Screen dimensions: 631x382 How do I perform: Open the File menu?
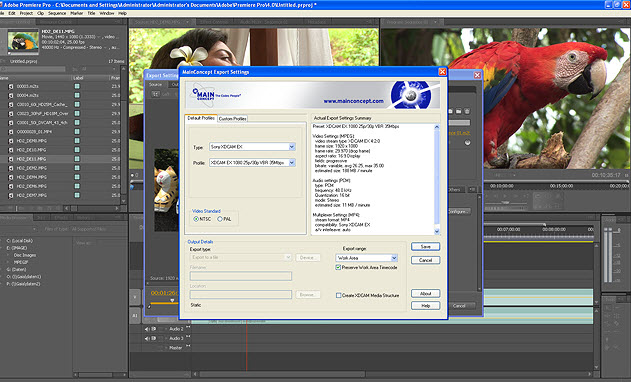click(x=2, y=13)
